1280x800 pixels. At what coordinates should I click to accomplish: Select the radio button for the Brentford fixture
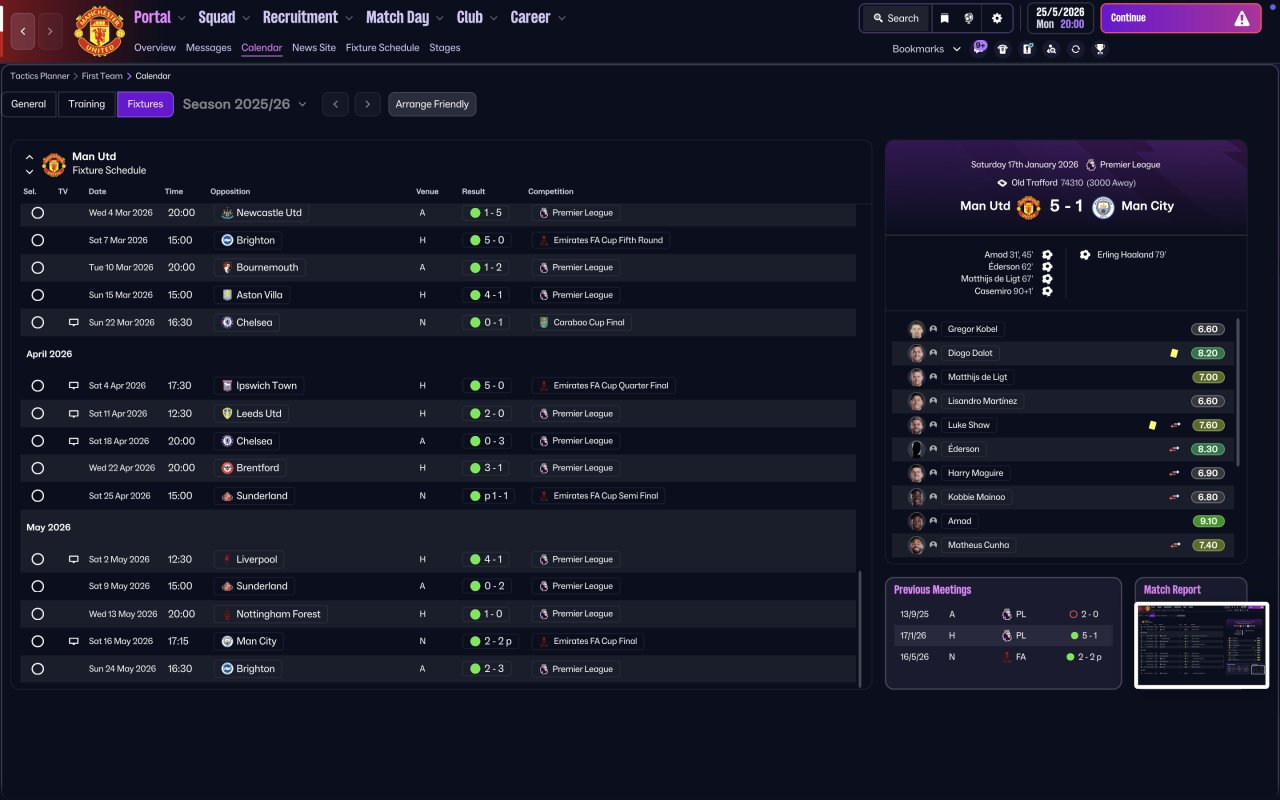(x=37, y=468)
